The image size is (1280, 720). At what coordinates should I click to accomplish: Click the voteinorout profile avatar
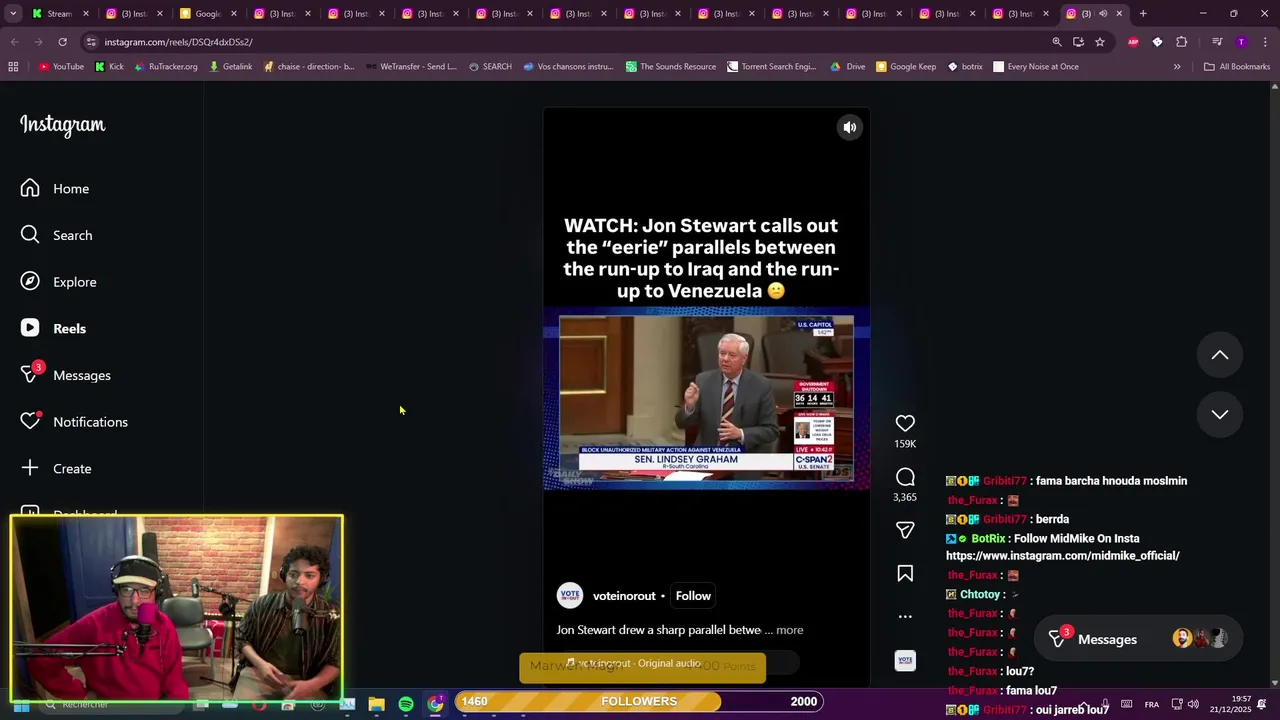click(570, 596)
